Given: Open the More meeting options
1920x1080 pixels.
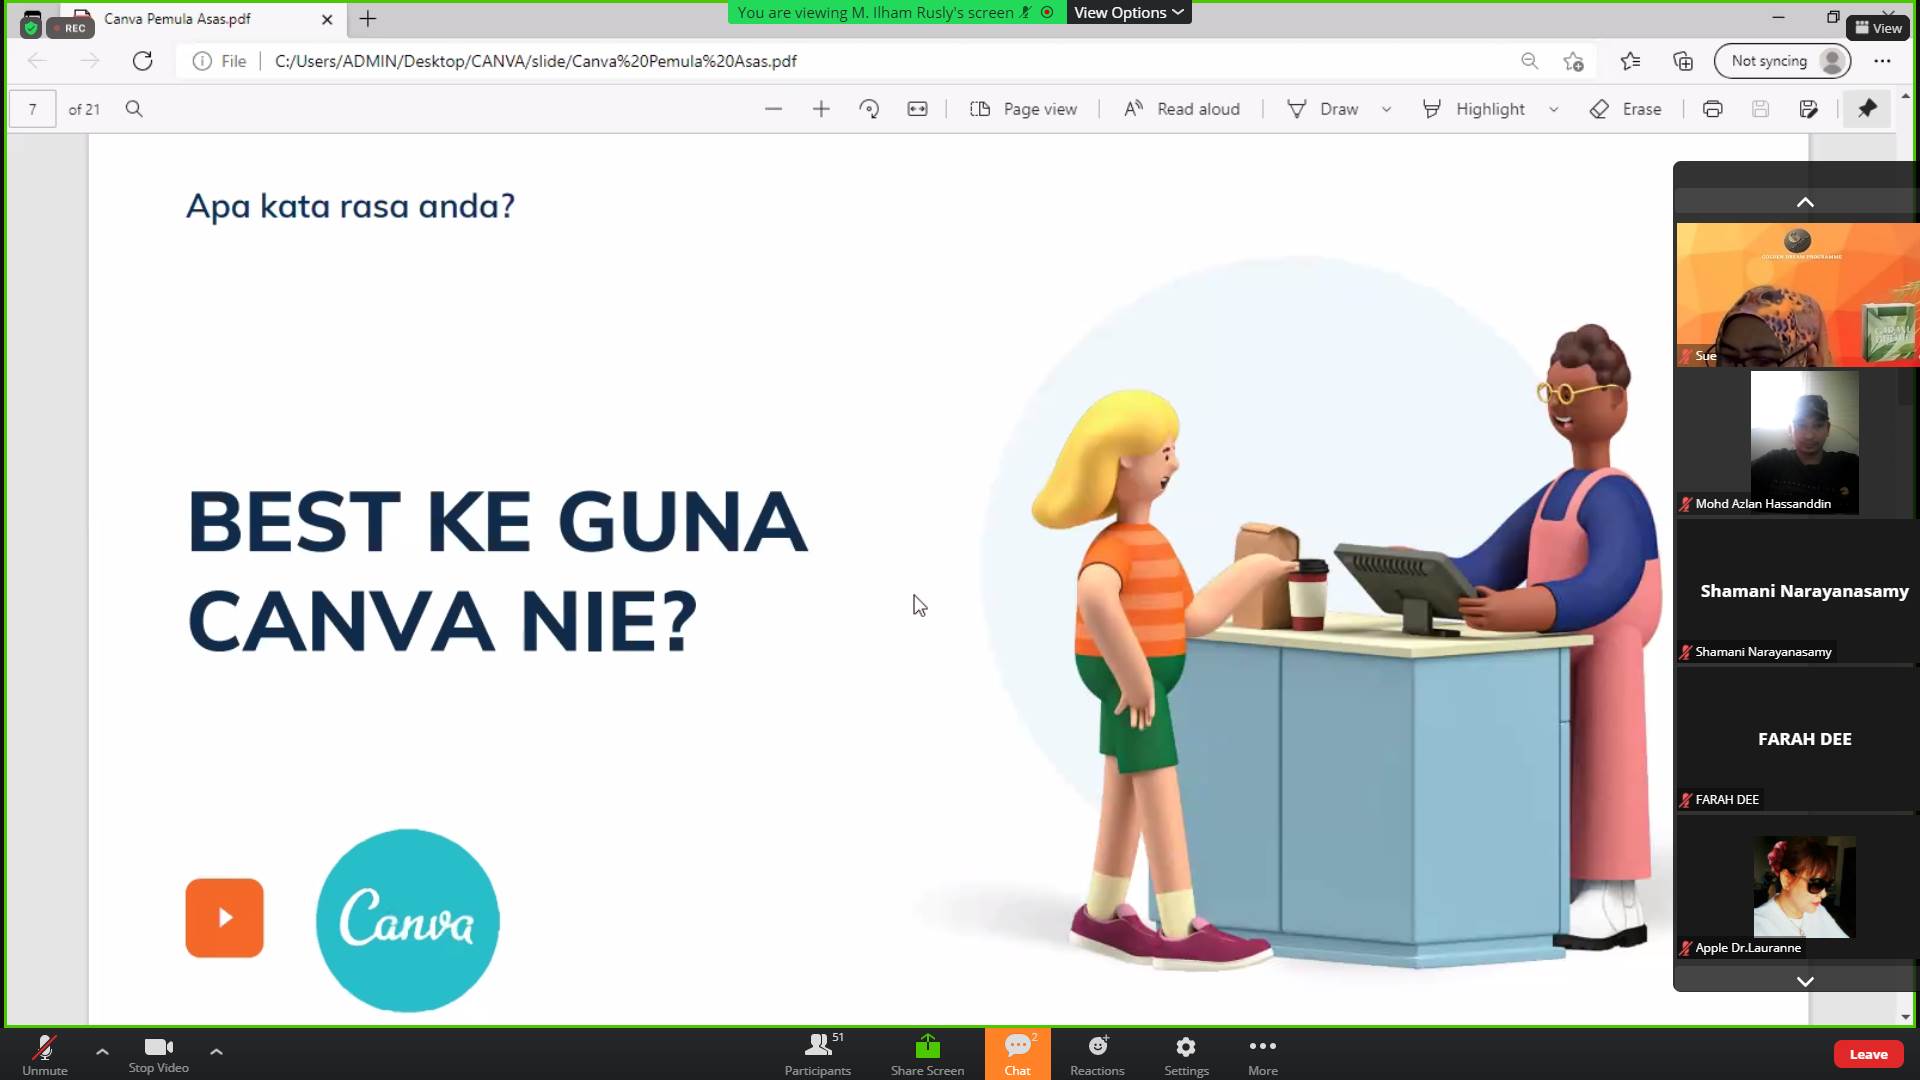Looking at the screenshot, I should [1263, 1054].
